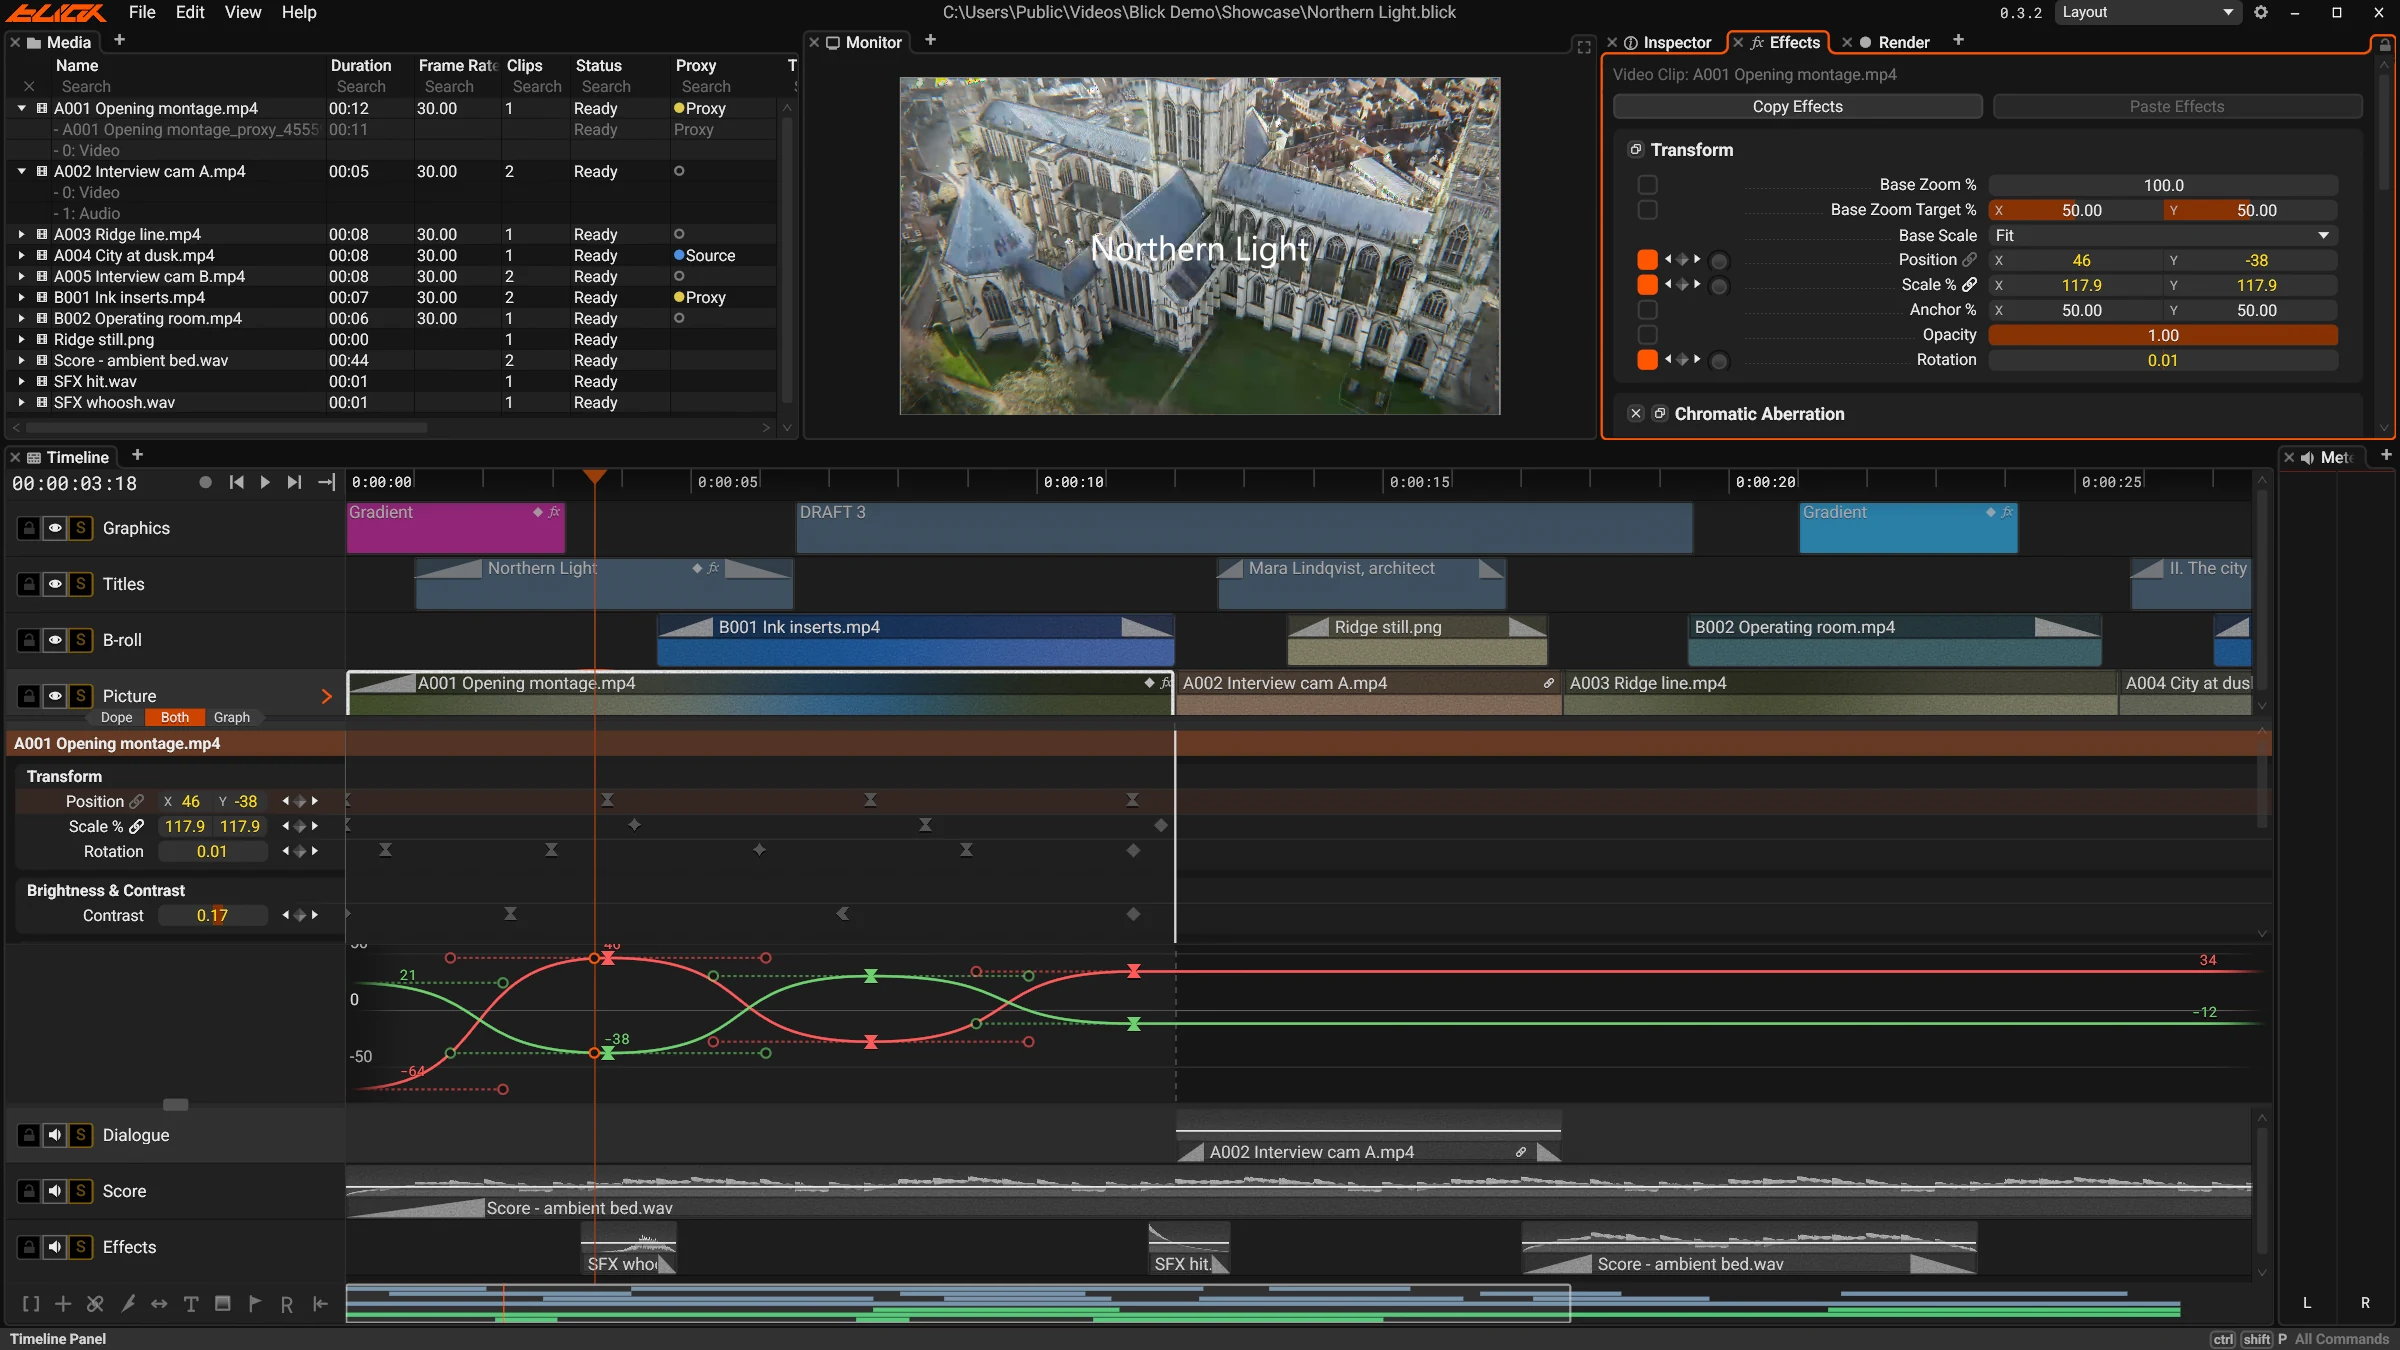The height and width of the screenshot is (1350, 2400).
Task: Disable the orange Rotation keyframe toggle
Action: tap(1648, 360)
